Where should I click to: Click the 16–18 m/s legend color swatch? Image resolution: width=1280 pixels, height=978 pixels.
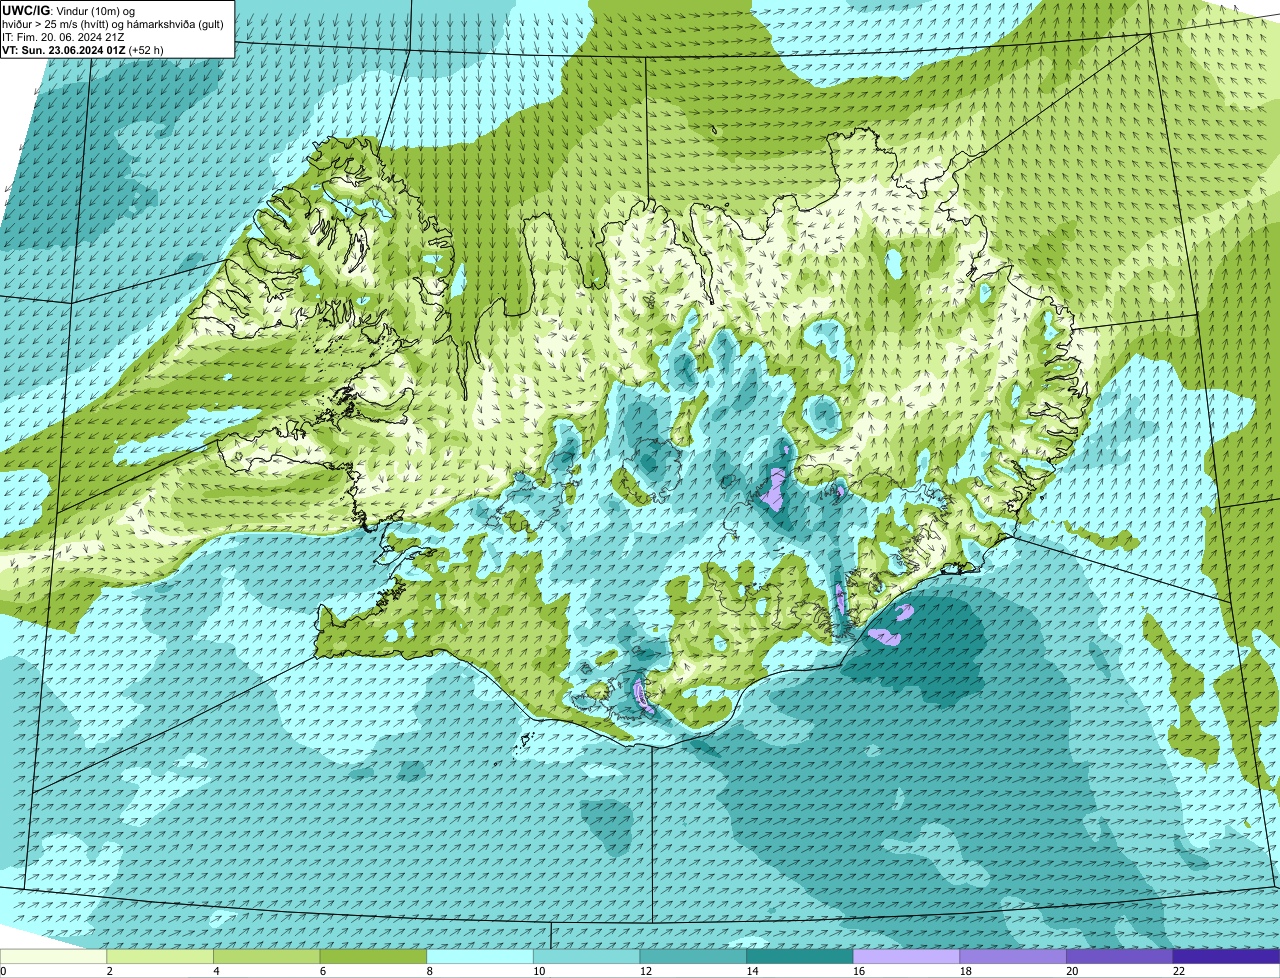pyautogui.click(x=907, y=956)
